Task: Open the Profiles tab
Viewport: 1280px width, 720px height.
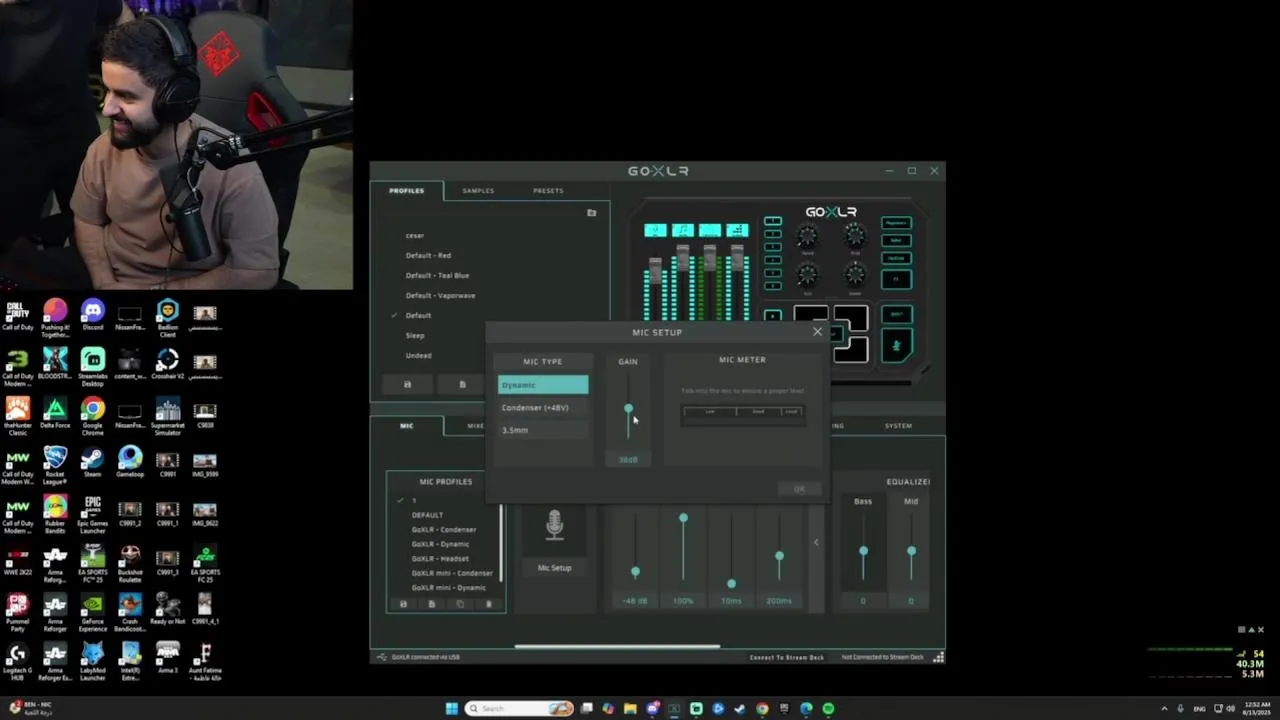Action: click(406, 190)
